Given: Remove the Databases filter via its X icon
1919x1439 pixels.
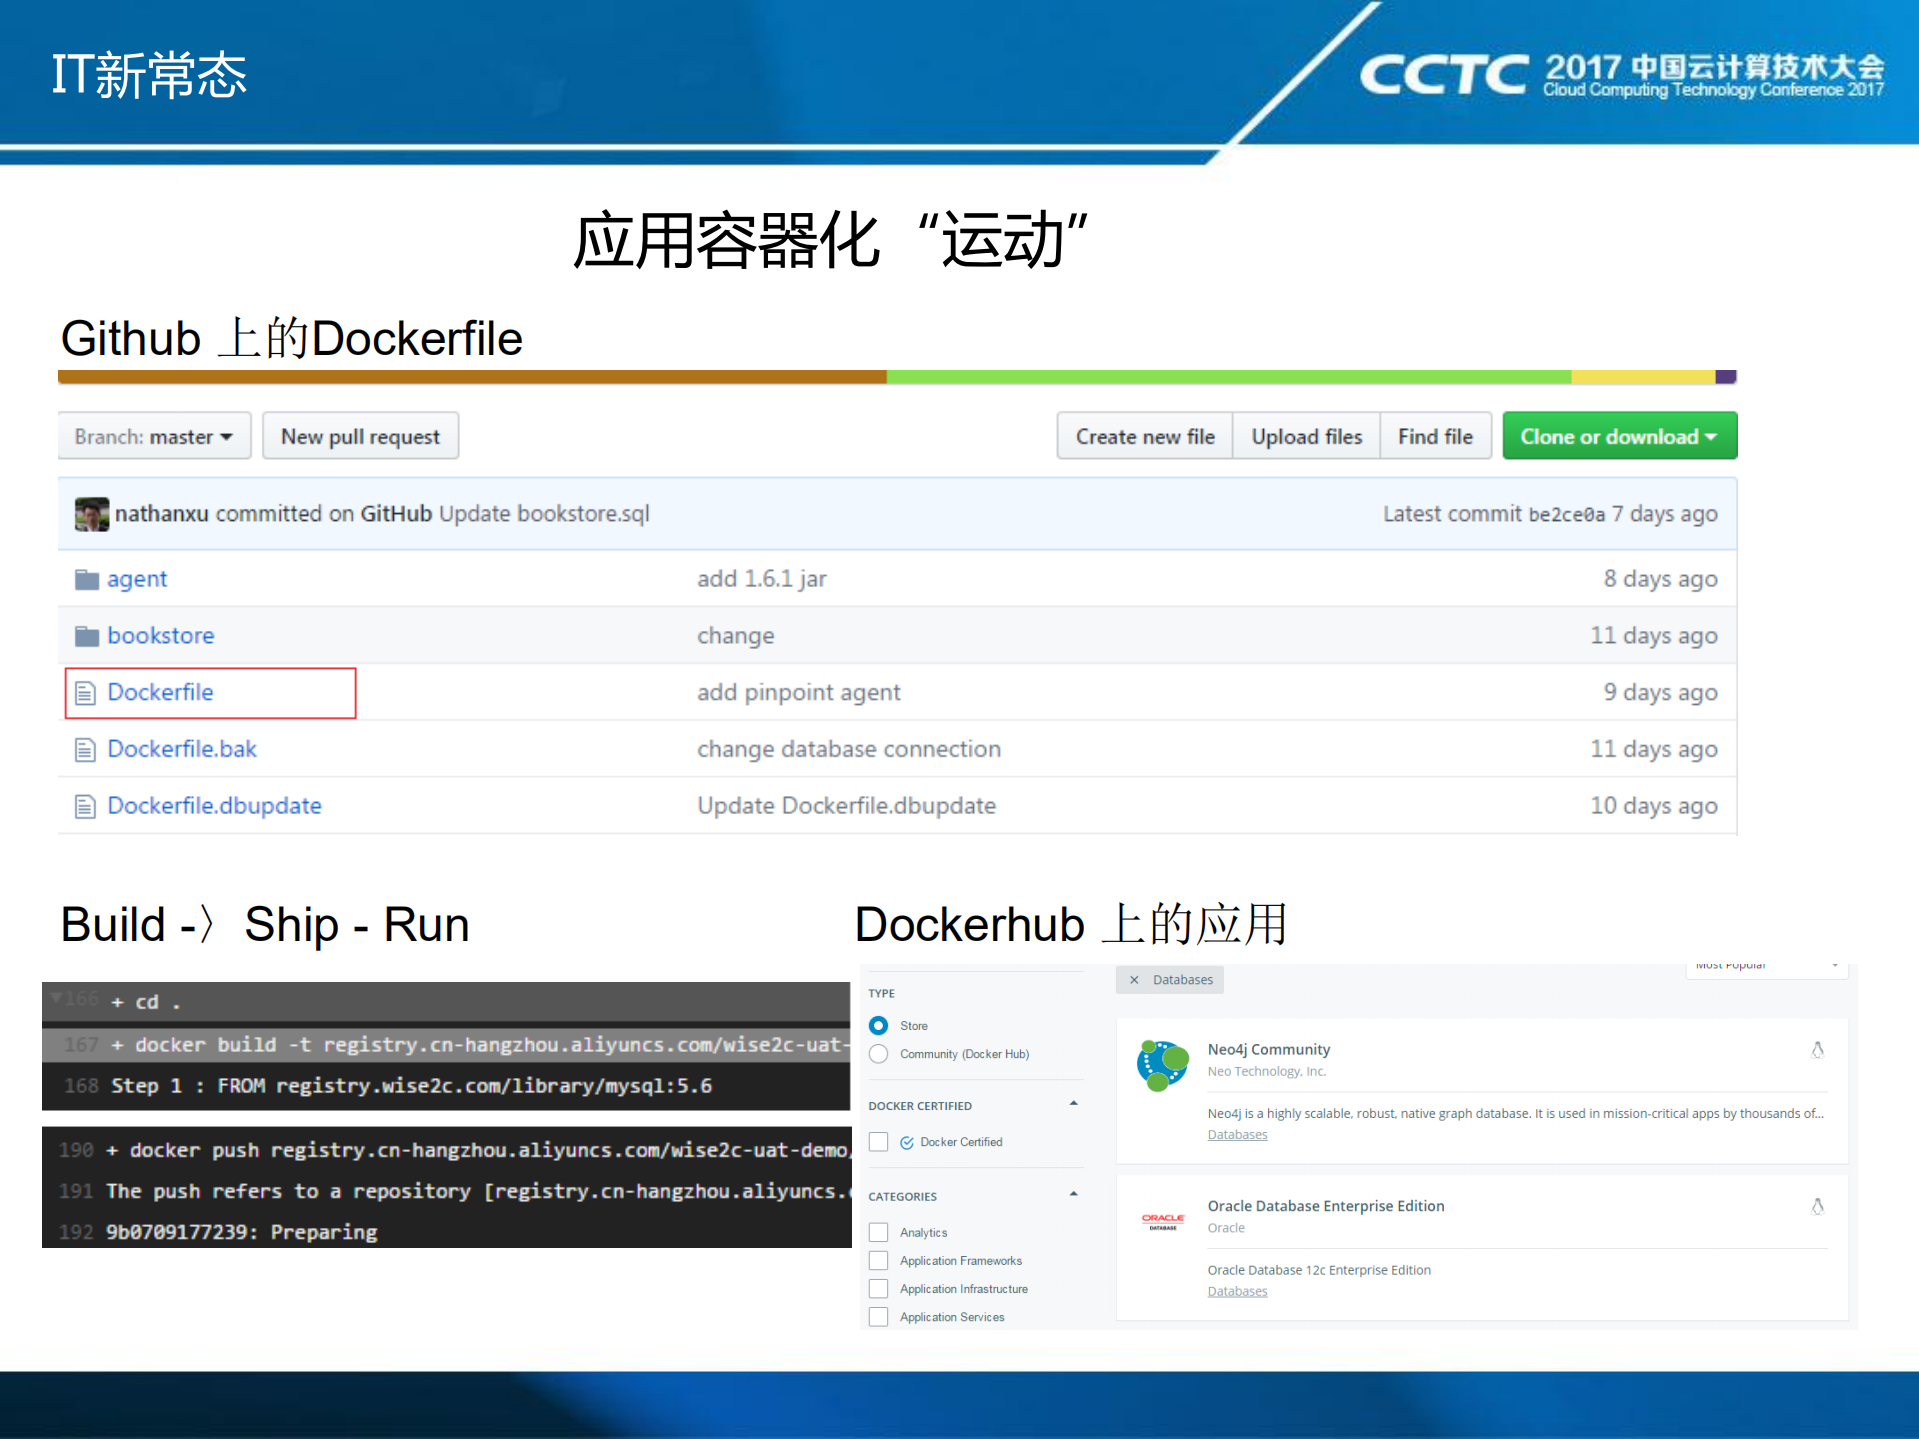Looking at the screenshot, I should [x=1134, y=979].
